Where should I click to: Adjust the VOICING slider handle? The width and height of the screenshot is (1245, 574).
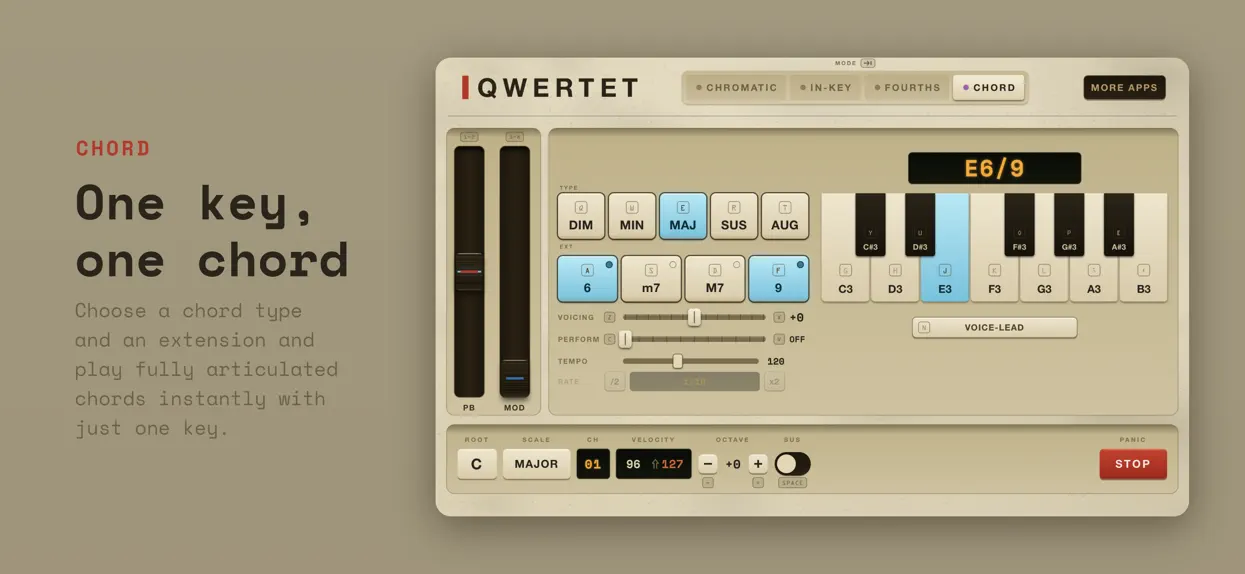coord(694,317)
